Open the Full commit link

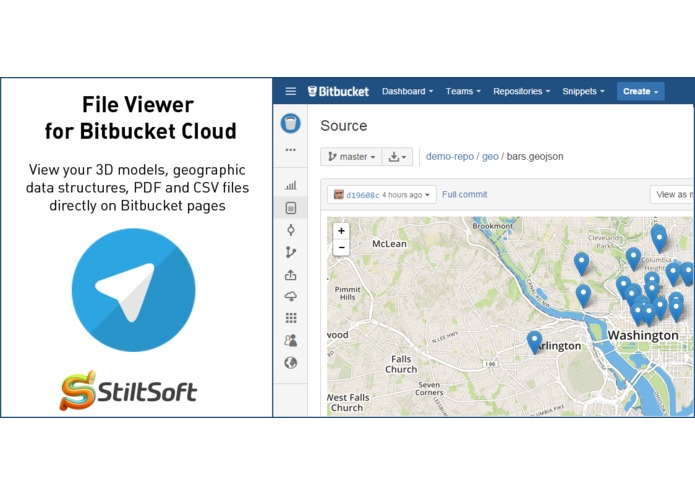coord(465,194)
